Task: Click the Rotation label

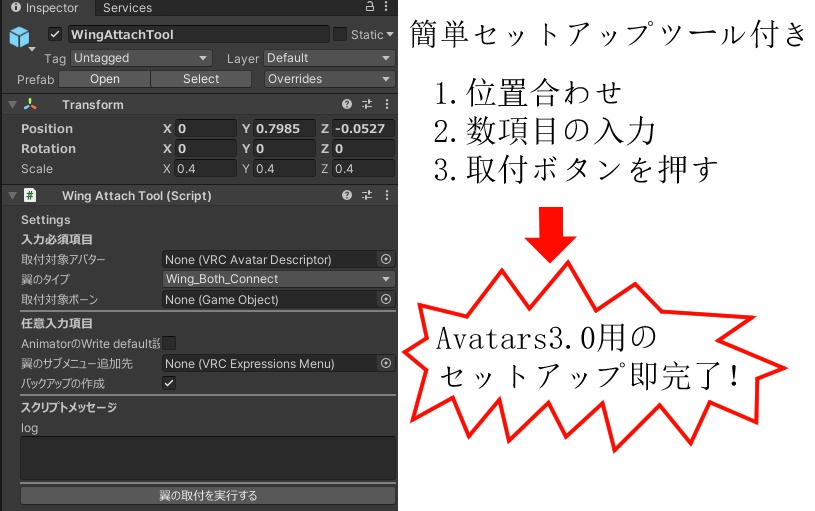Action: click(x=48, y=149)
